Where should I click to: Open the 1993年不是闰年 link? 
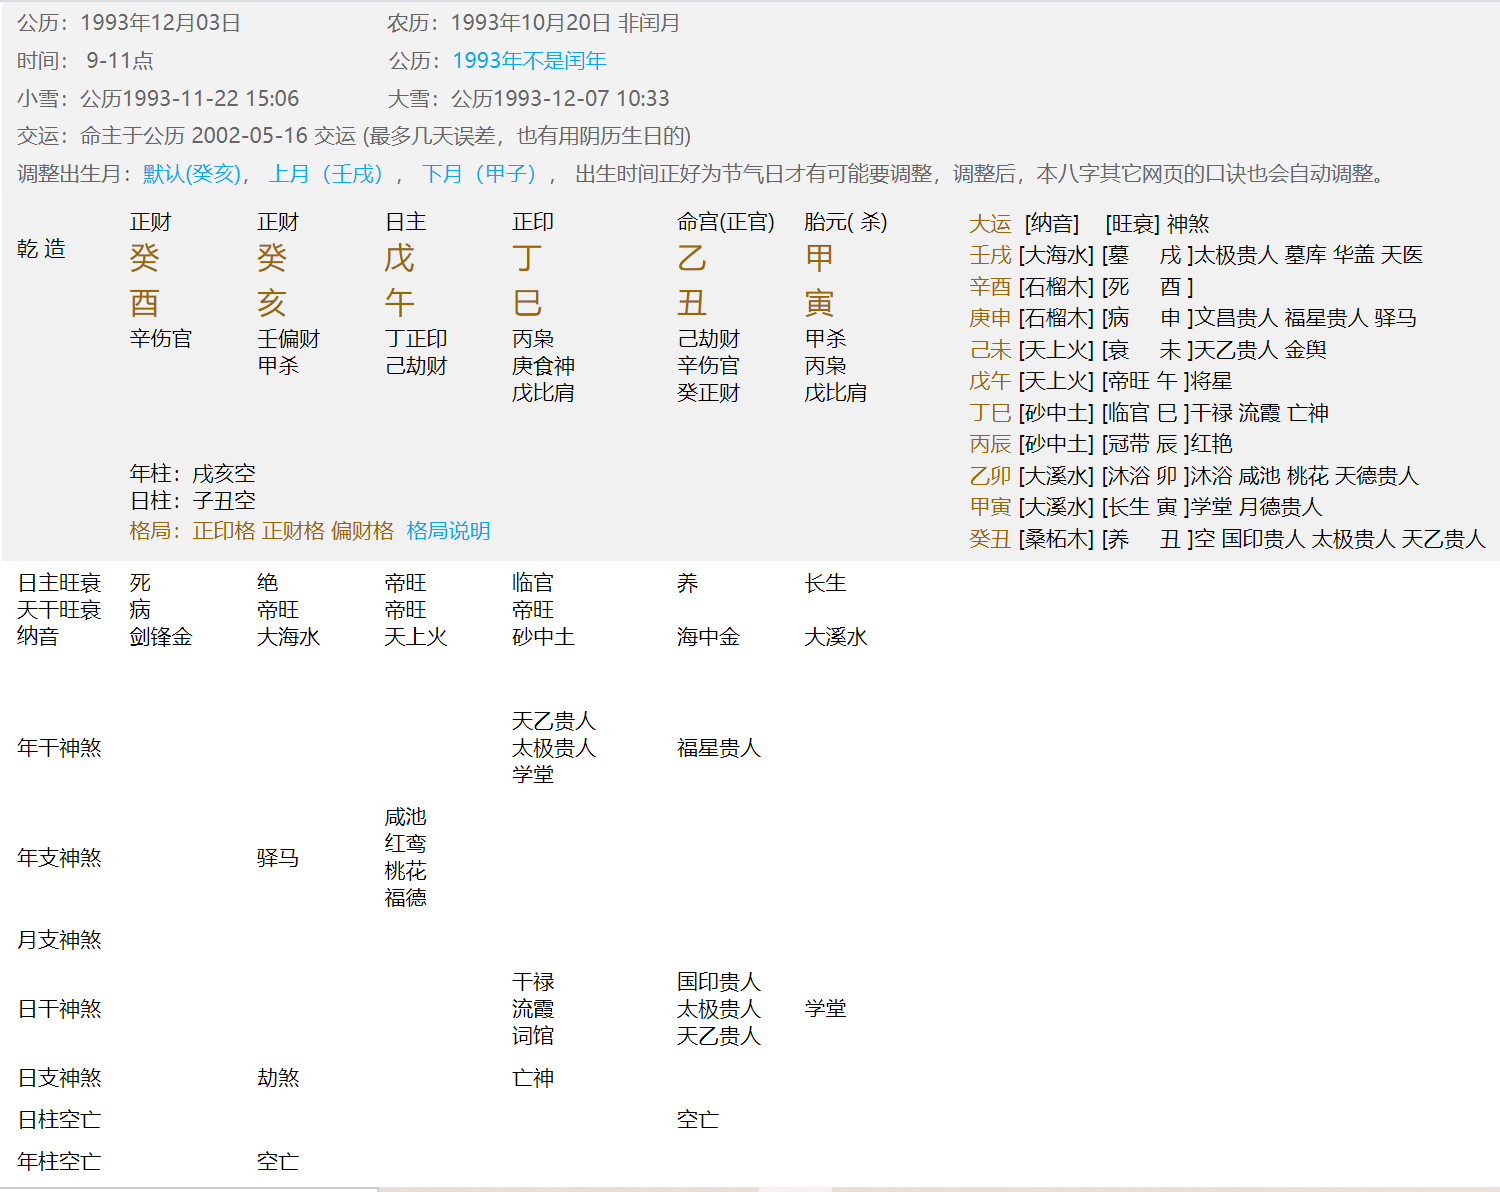coord(529,61)
